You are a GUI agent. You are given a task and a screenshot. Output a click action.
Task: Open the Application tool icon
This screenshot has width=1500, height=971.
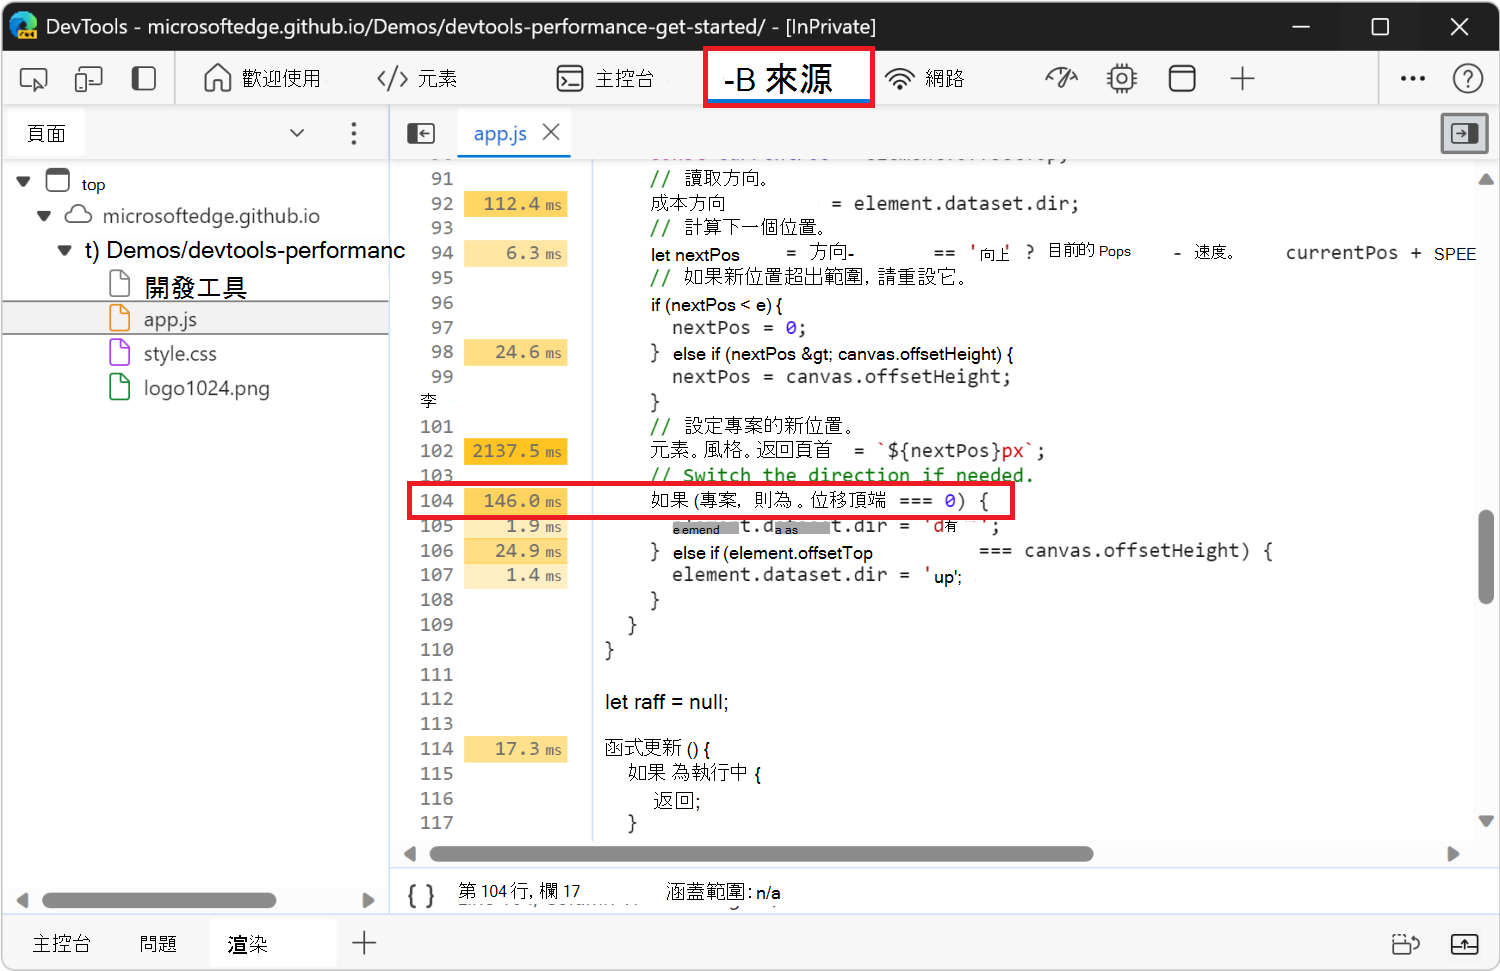[x=1182, y=79]
